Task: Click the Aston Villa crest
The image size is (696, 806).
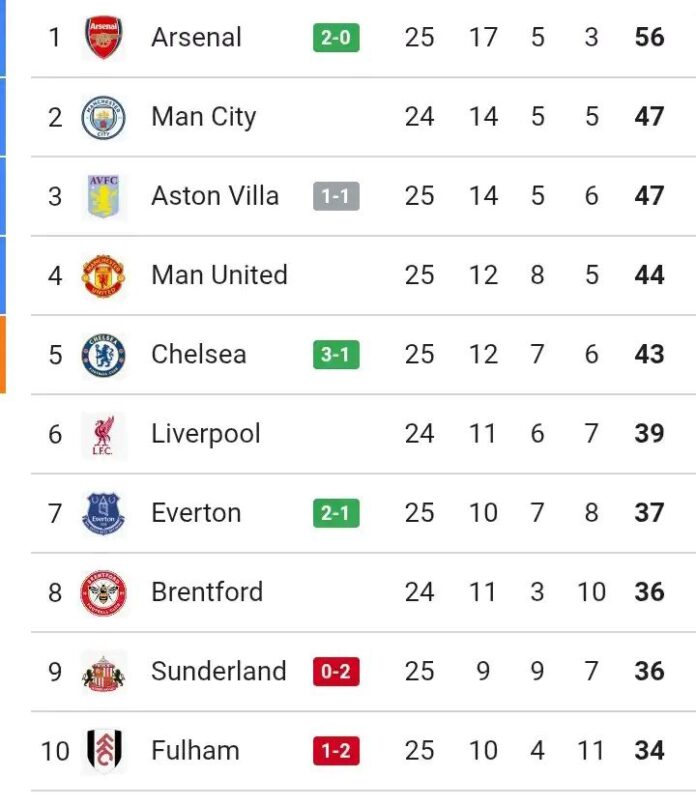Action: tap(100, 196)
